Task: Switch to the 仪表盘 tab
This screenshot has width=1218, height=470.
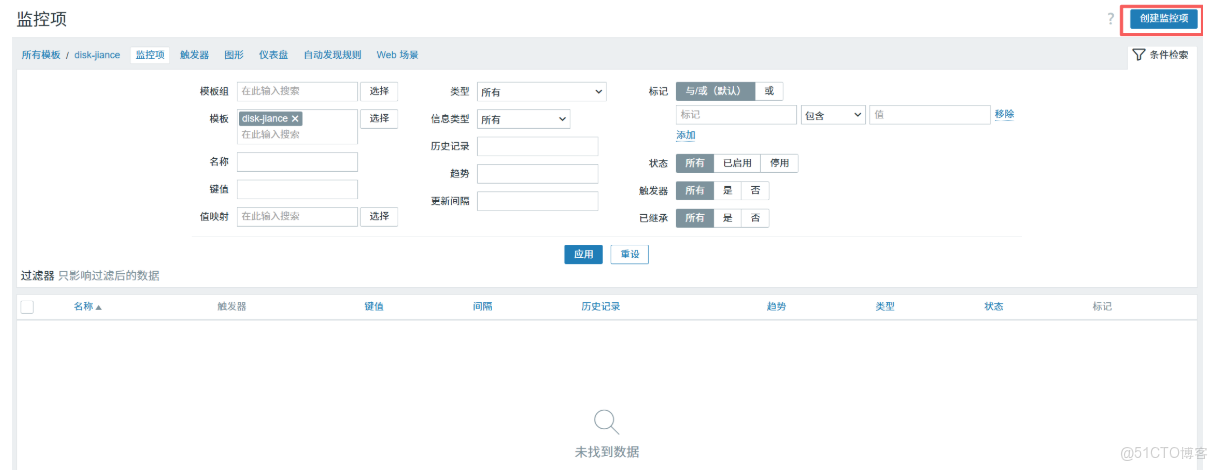Action: coord(274,55)
